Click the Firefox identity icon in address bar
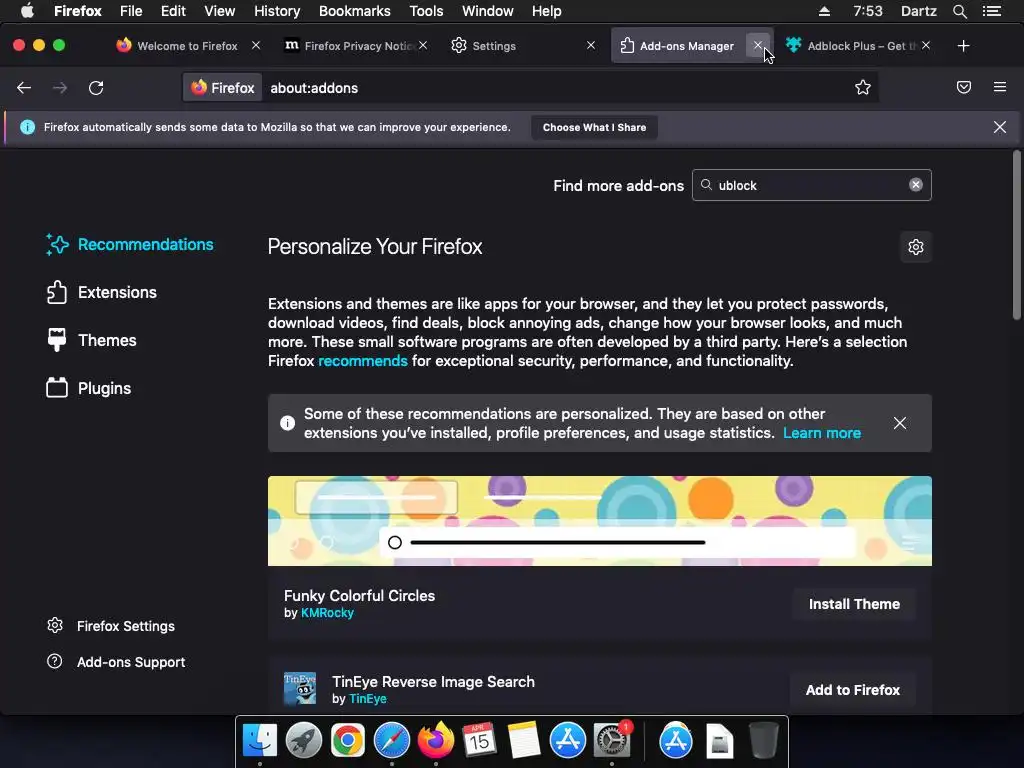This screenshot has width=1024, height=768. (x=223, y=88)
